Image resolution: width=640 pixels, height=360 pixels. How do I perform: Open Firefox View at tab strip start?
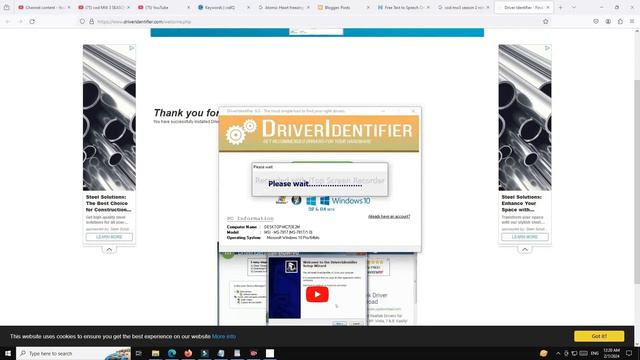tap(7, 7)
